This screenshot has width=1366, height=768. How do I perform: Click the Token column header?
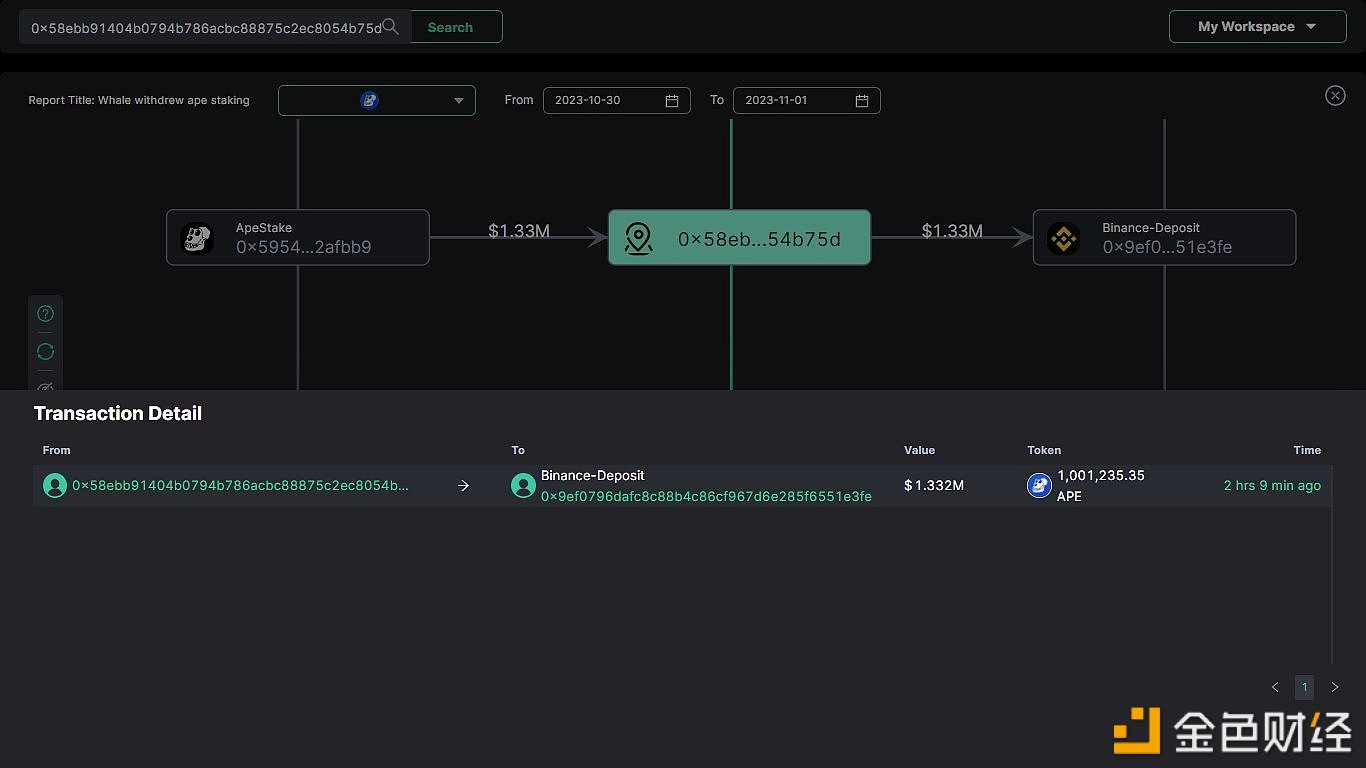pyautogui.click(x=1044, y=450)
